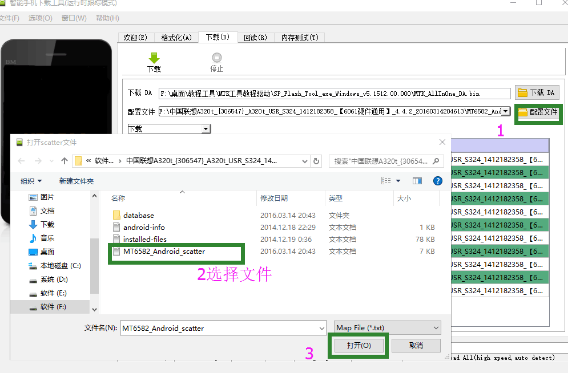
Task: Sort files by 类型 column
Action: [x=336, y=198]
